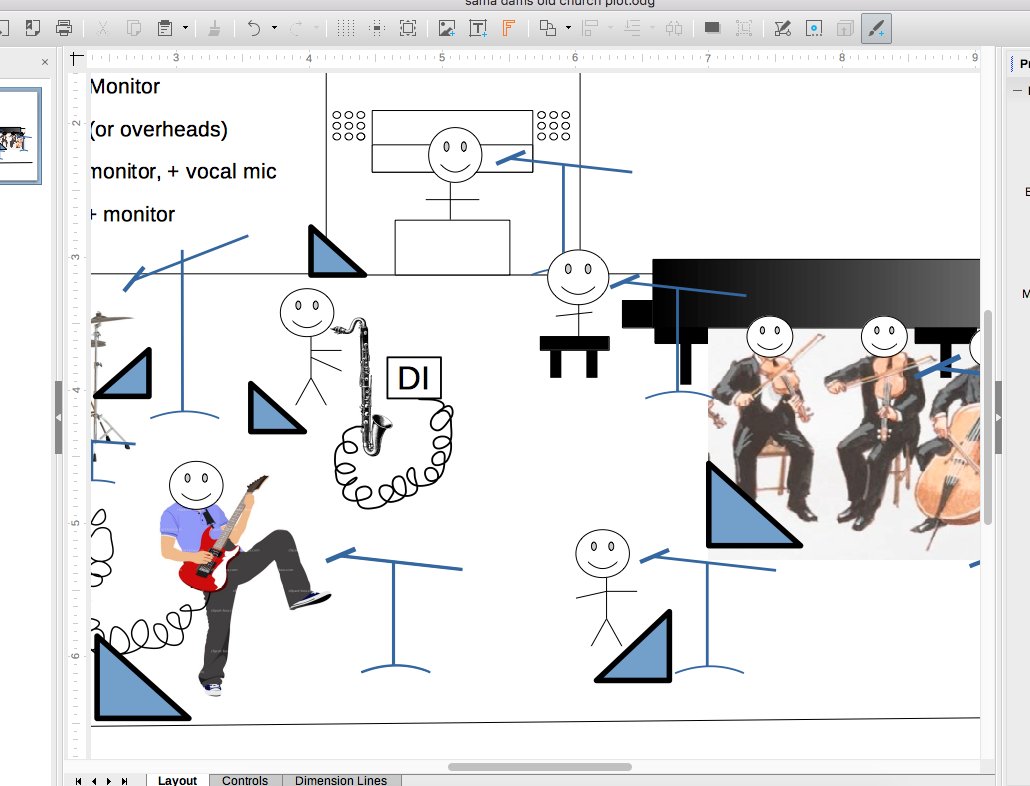
Task: Toggle the Extrusion 3D icon
Action: tap(845, 28)
